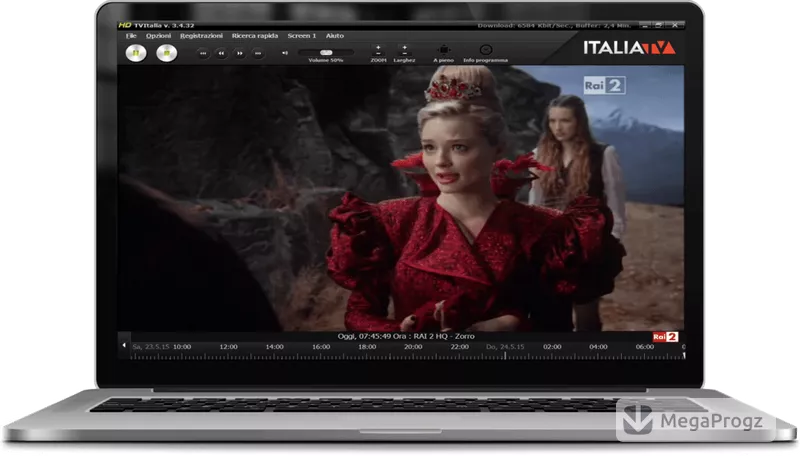Click the Rai 2 logo in timeline bar
Image resolution: width=800 pixels, height=456 pixels.
(x=665, y=337)
